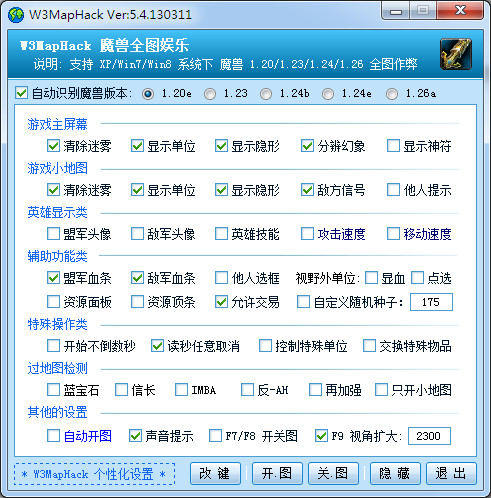
Task: Enable the 他人提示 checkbox
Action: tap(393, 190)
